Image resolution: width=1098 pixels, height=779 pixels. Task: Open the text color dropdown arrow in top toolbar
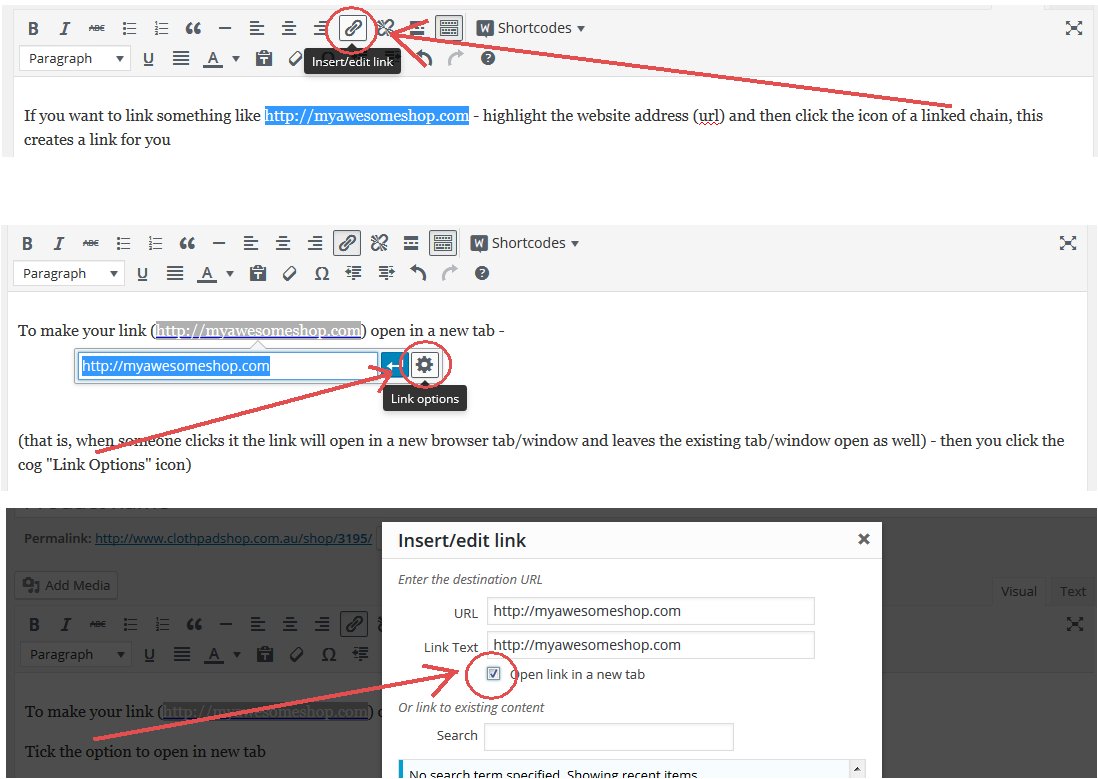[x=236, y=59]
